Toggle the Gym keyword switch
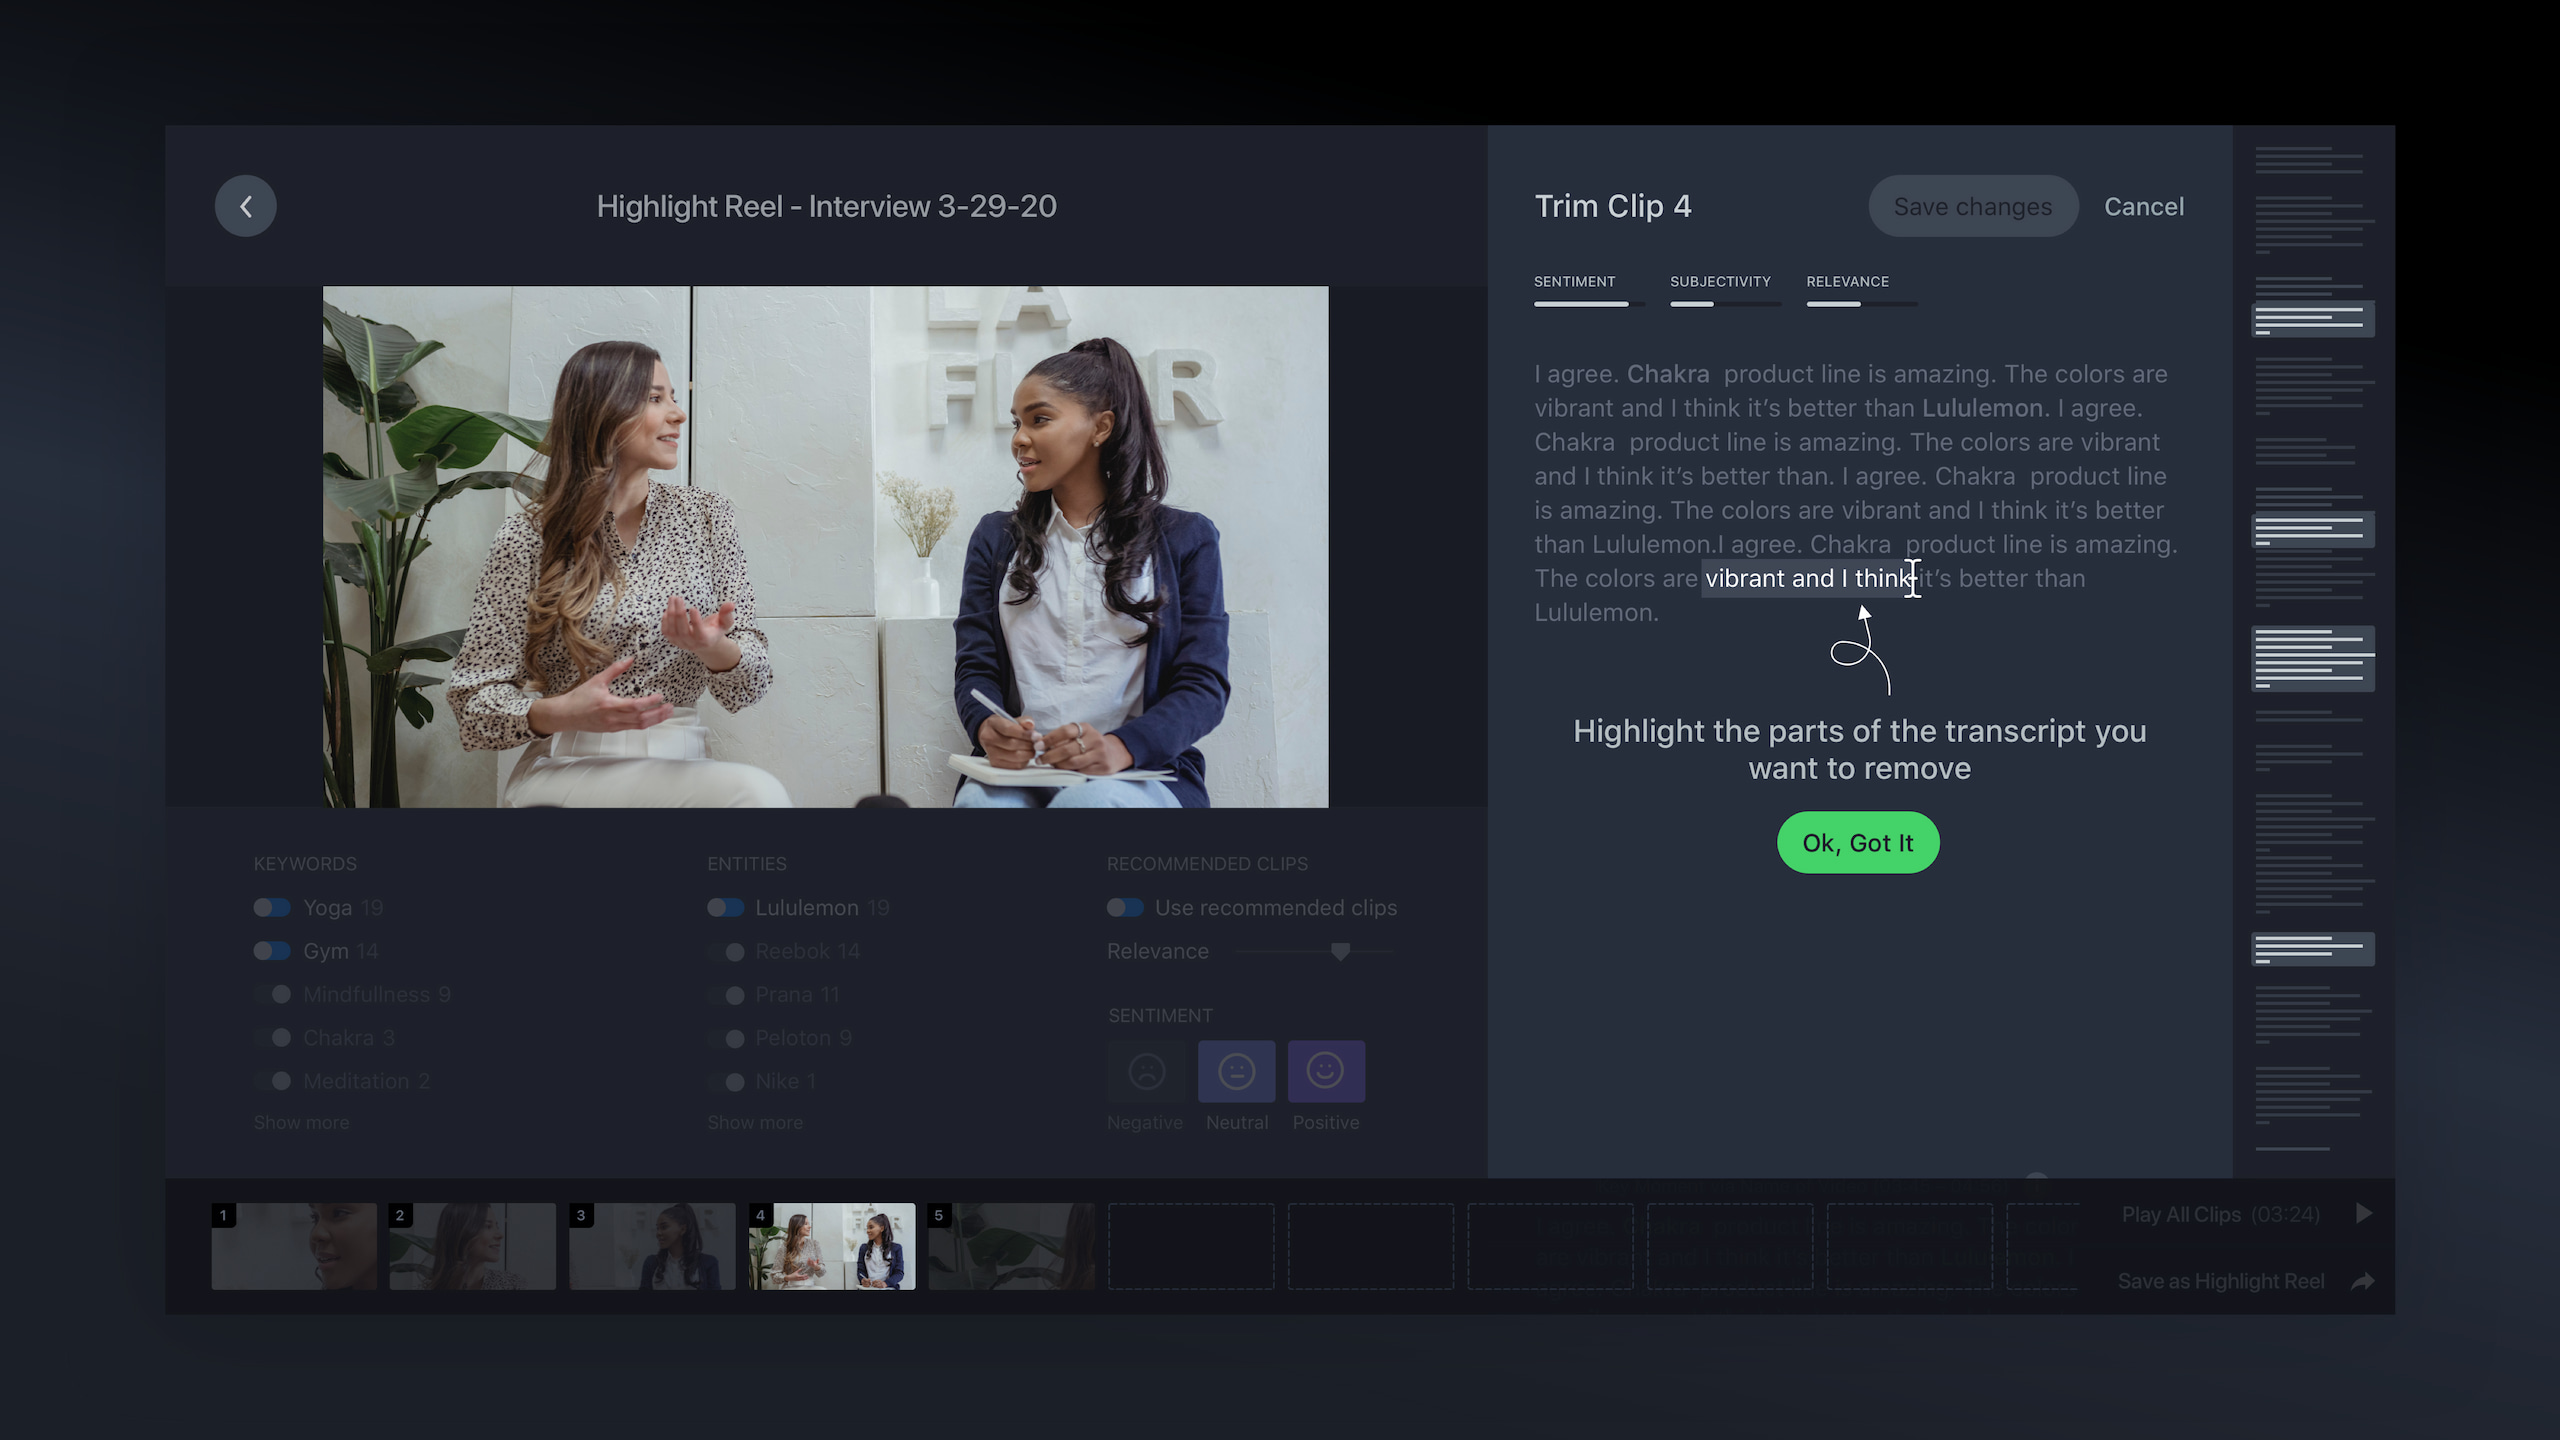Viewport: 2560px width, 1440px height. click(272, 951)
